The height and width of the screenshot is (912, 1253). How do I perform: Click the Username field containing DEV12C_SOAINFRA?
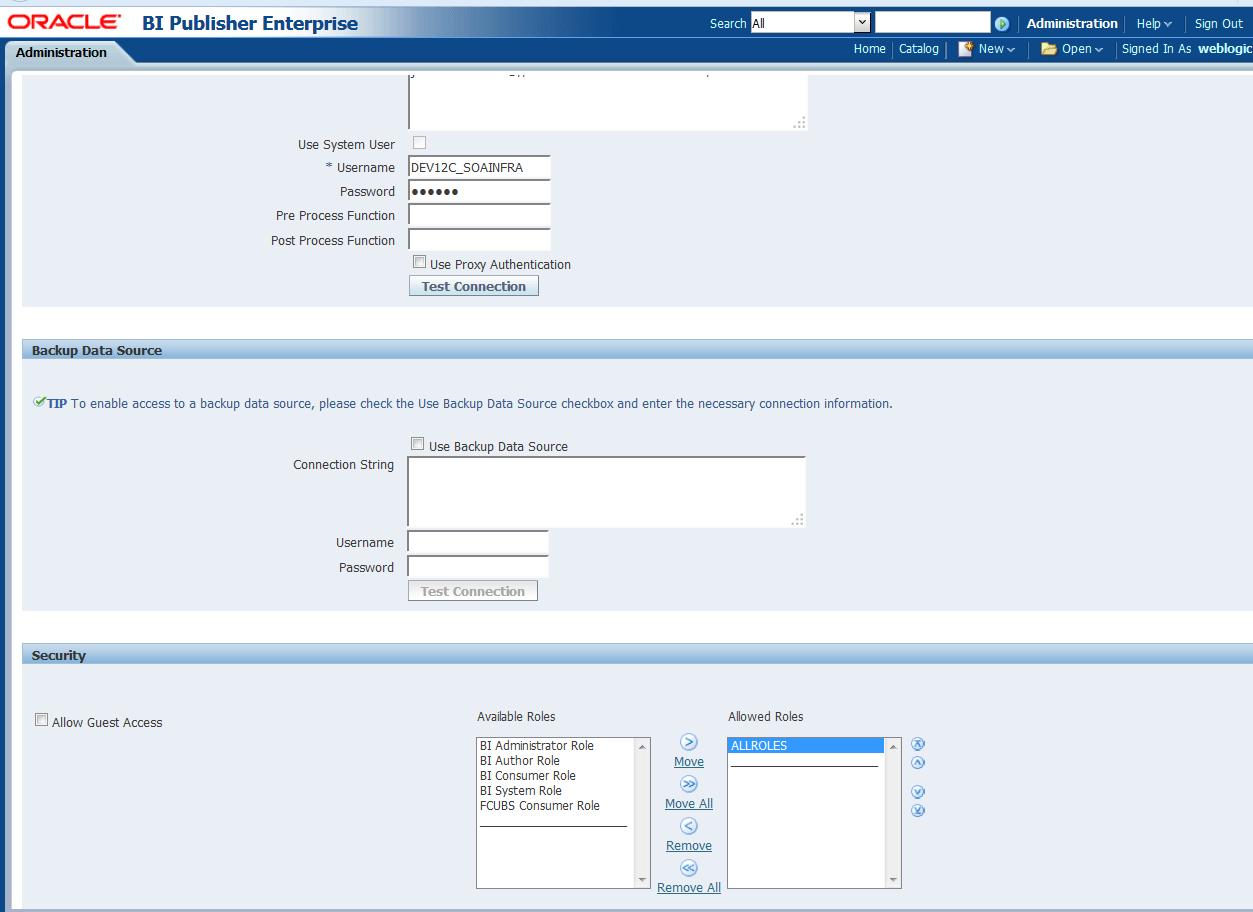pyautogui.click(x=480, y=167)
